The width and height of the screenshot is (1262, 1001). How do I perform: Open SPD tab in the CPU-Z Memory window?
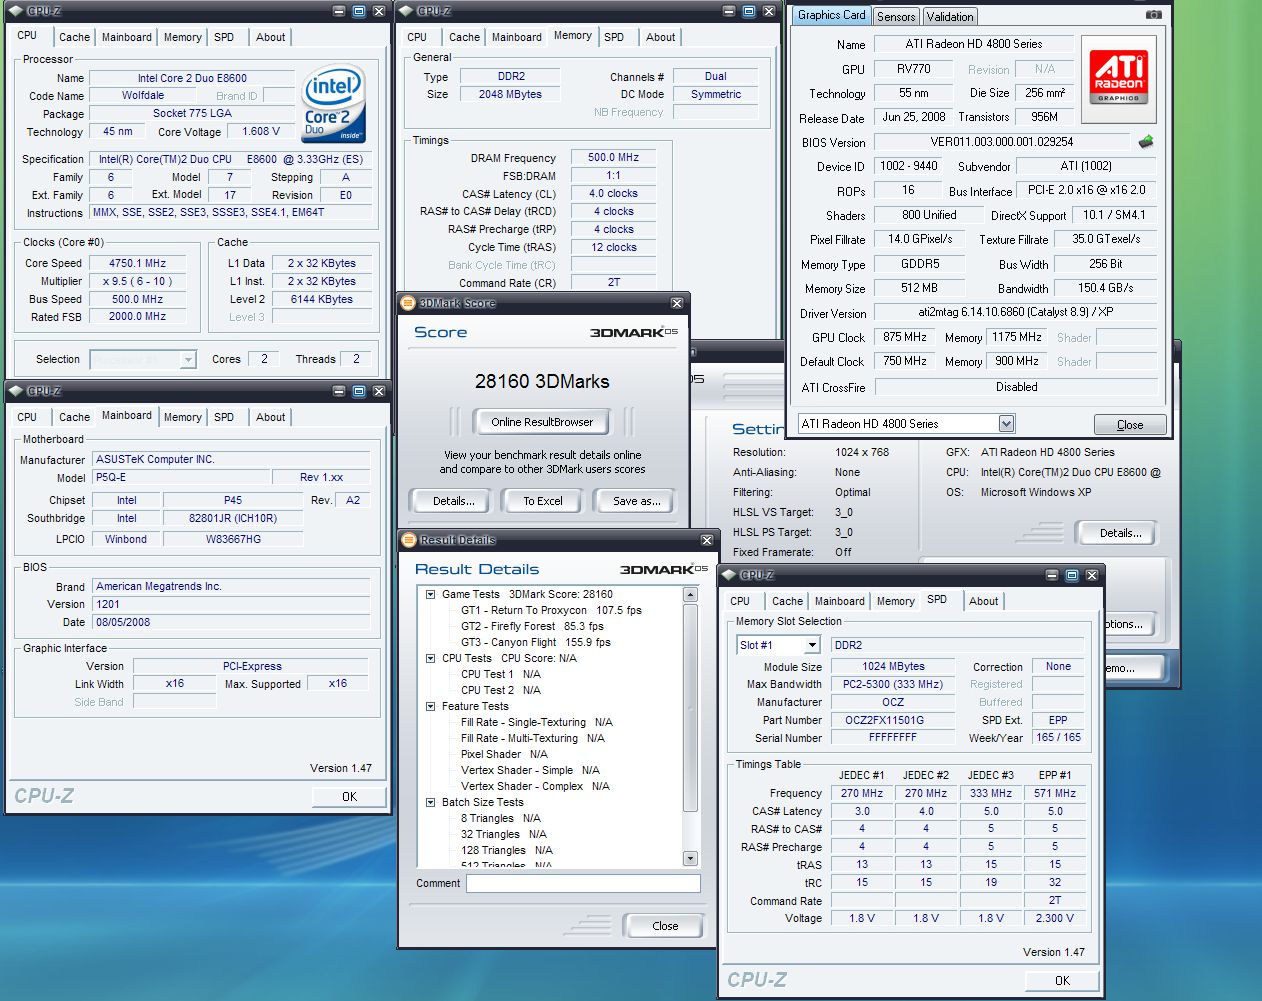[x=614, y=37]
